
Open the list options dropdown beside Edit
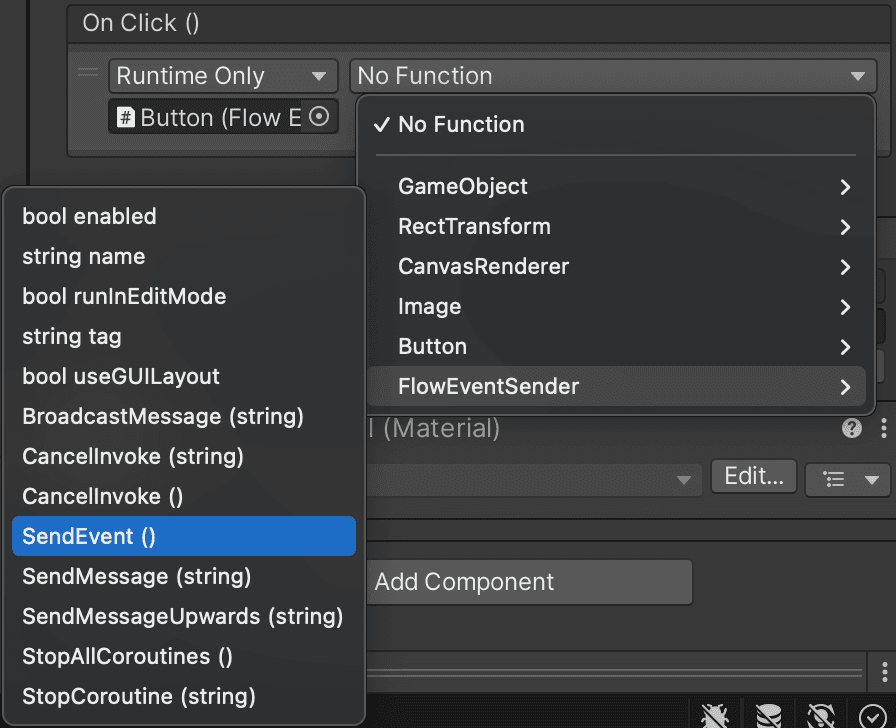pyautogui.click(x=847, y=479)
